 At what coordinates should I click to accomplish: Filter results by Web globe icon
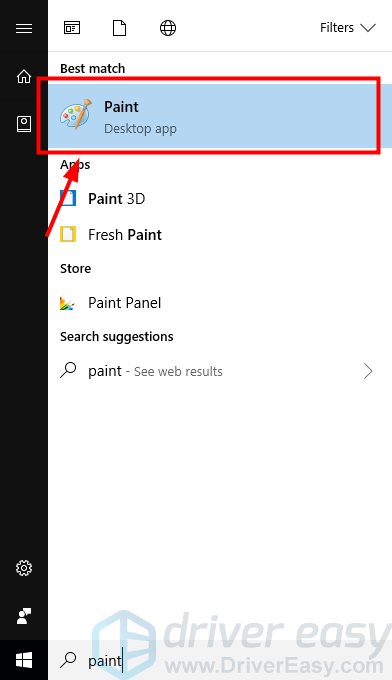[x=168, y=28]
